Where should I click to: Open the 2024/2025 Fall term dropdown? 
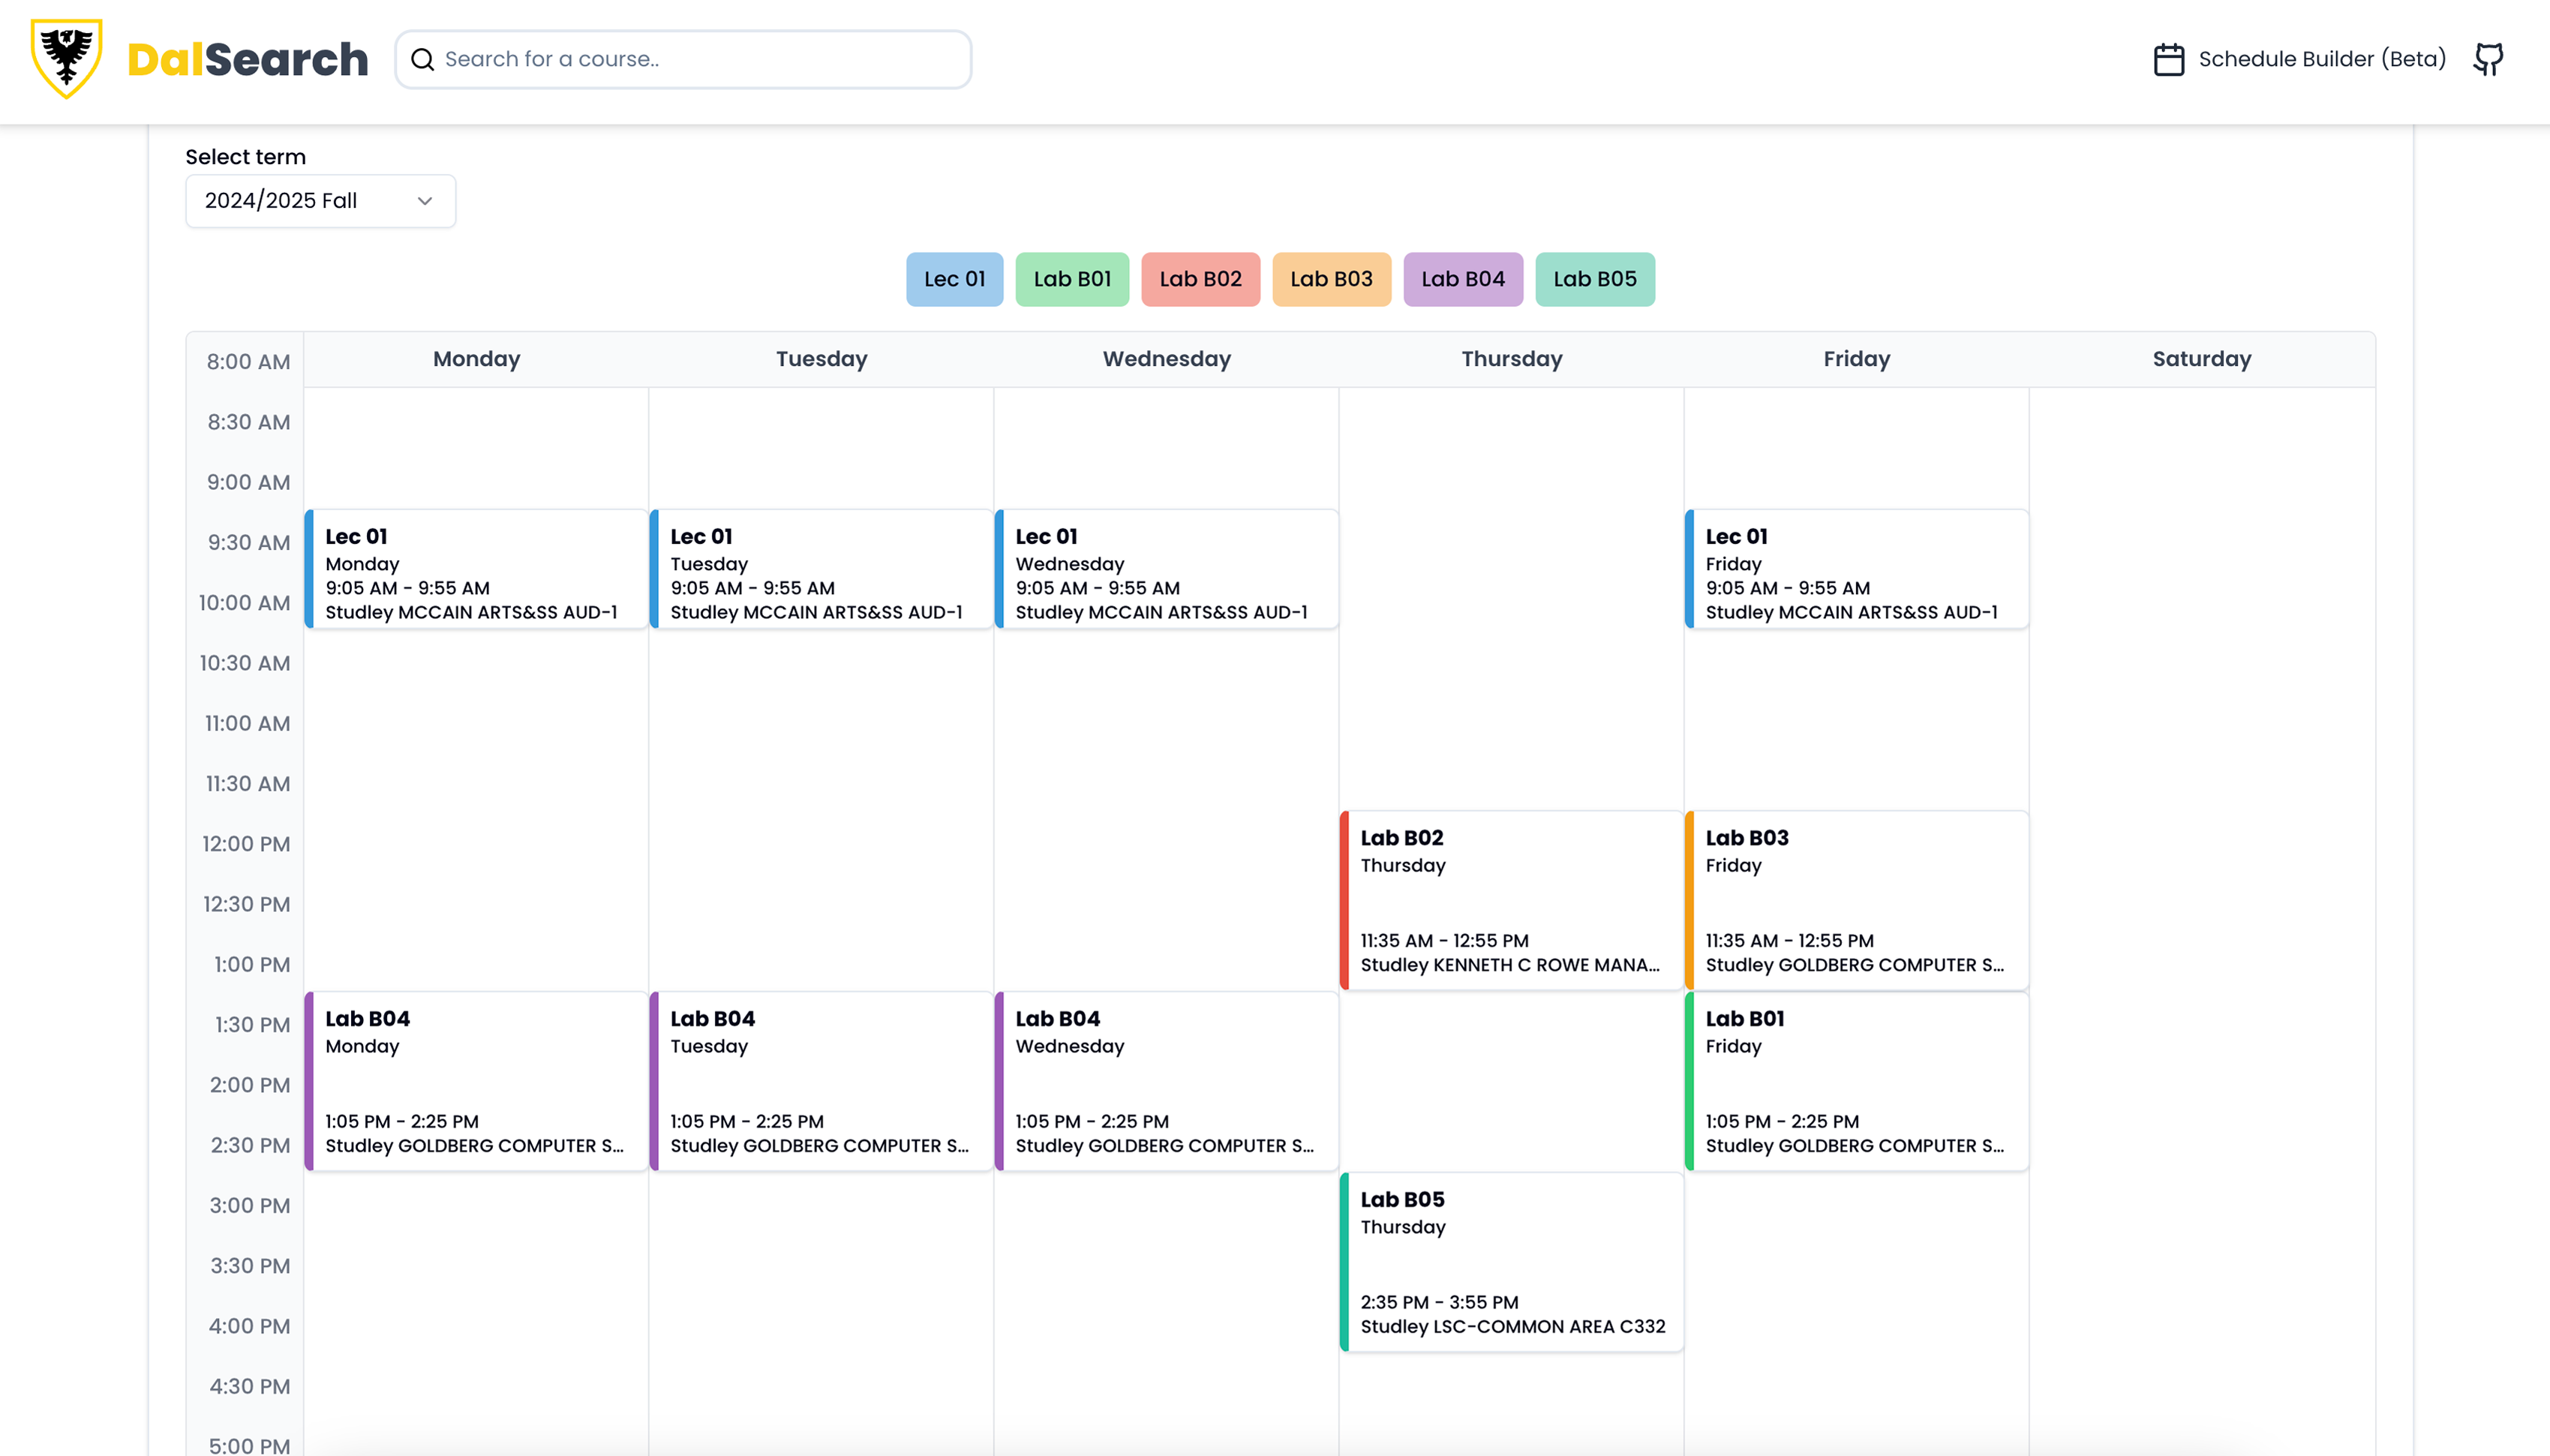pos(320,201)
